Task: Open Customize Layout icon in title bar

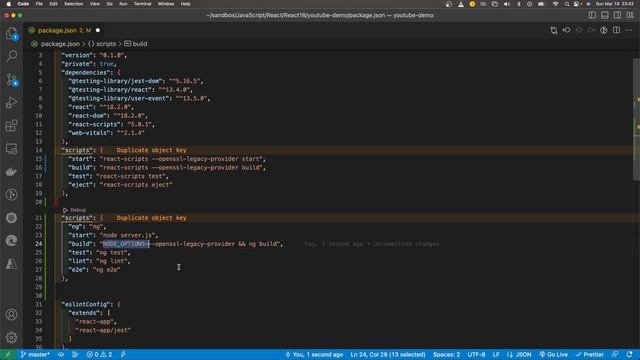Action: (630, 16)
